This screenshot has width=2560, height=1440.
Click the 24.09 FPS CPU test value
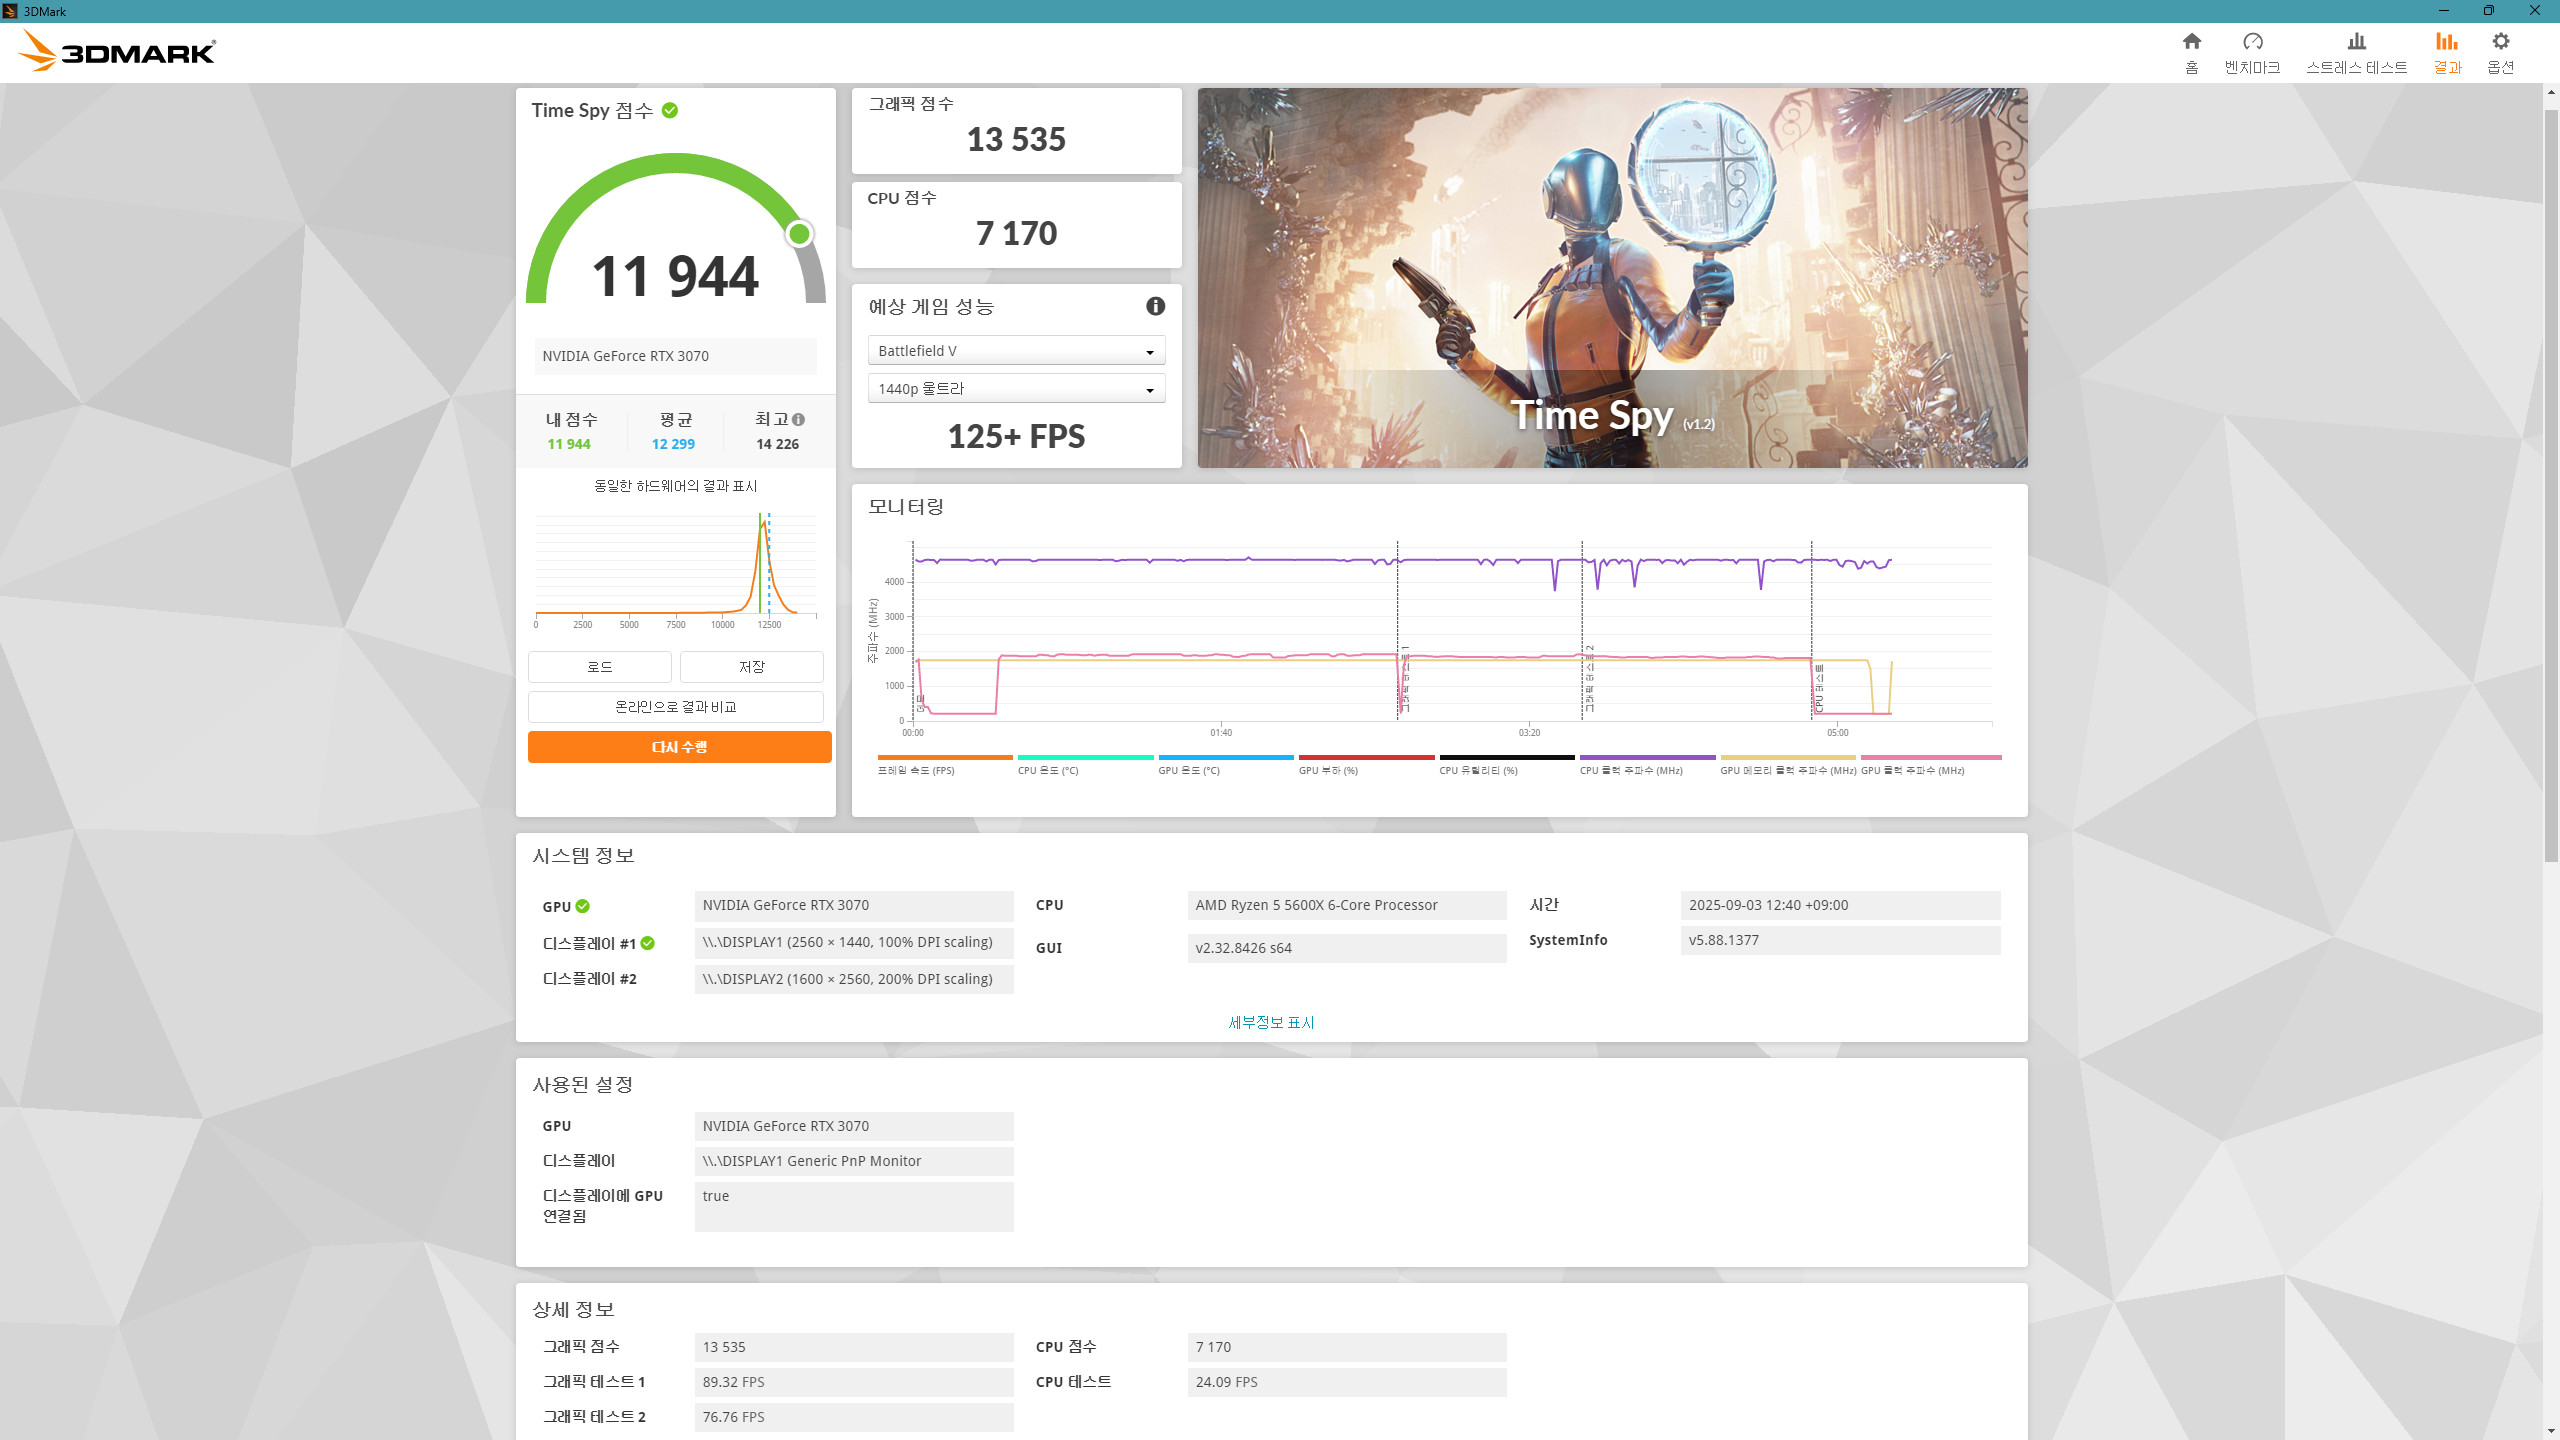click(x=1347, y=1382)
